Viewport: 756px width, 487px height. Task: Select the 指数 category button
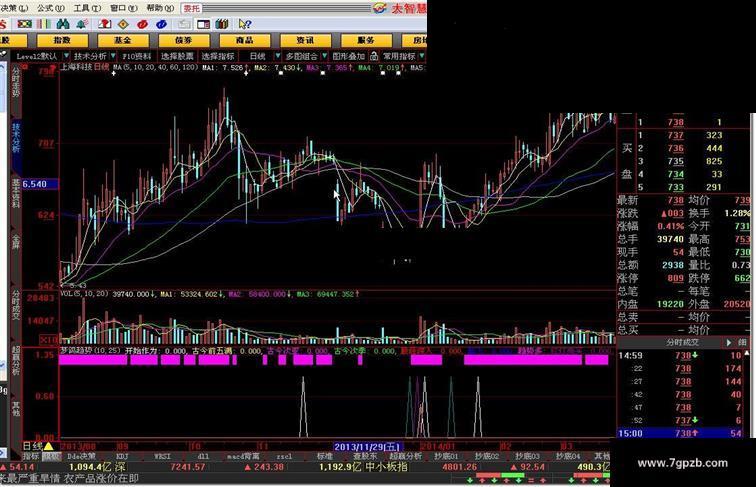click(62, 41)
